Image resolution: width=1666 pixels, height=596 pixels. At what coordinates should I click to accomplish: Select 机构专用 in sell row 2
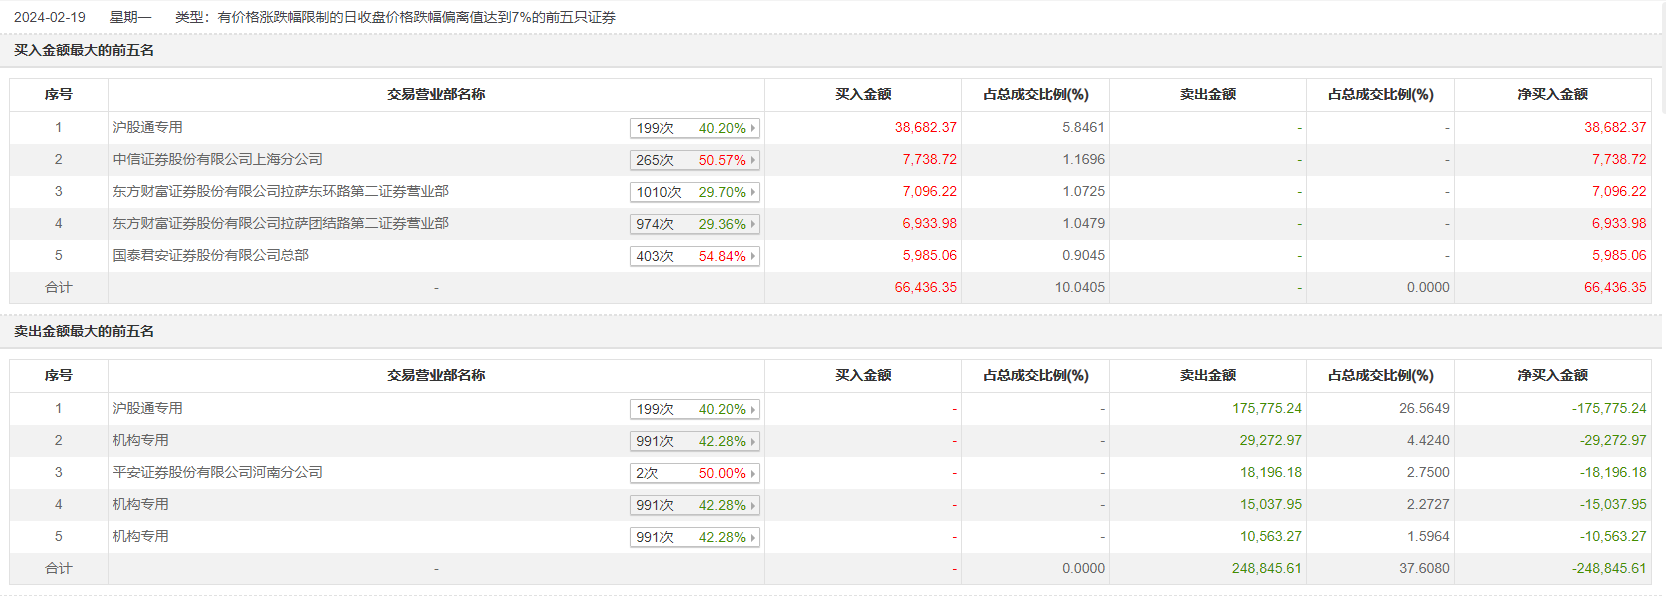tap(140, 440)
